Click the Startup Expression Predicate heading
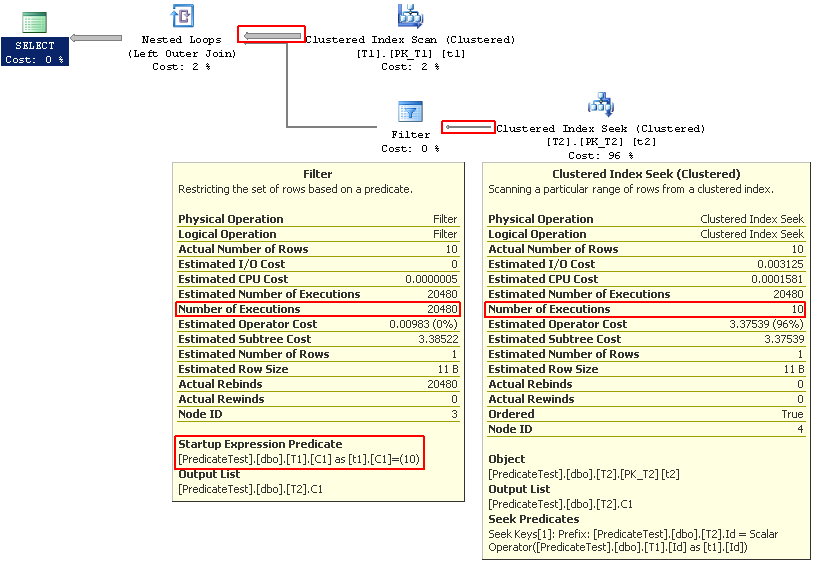Viewport: 819px width, 568px height. pos(260,444)
